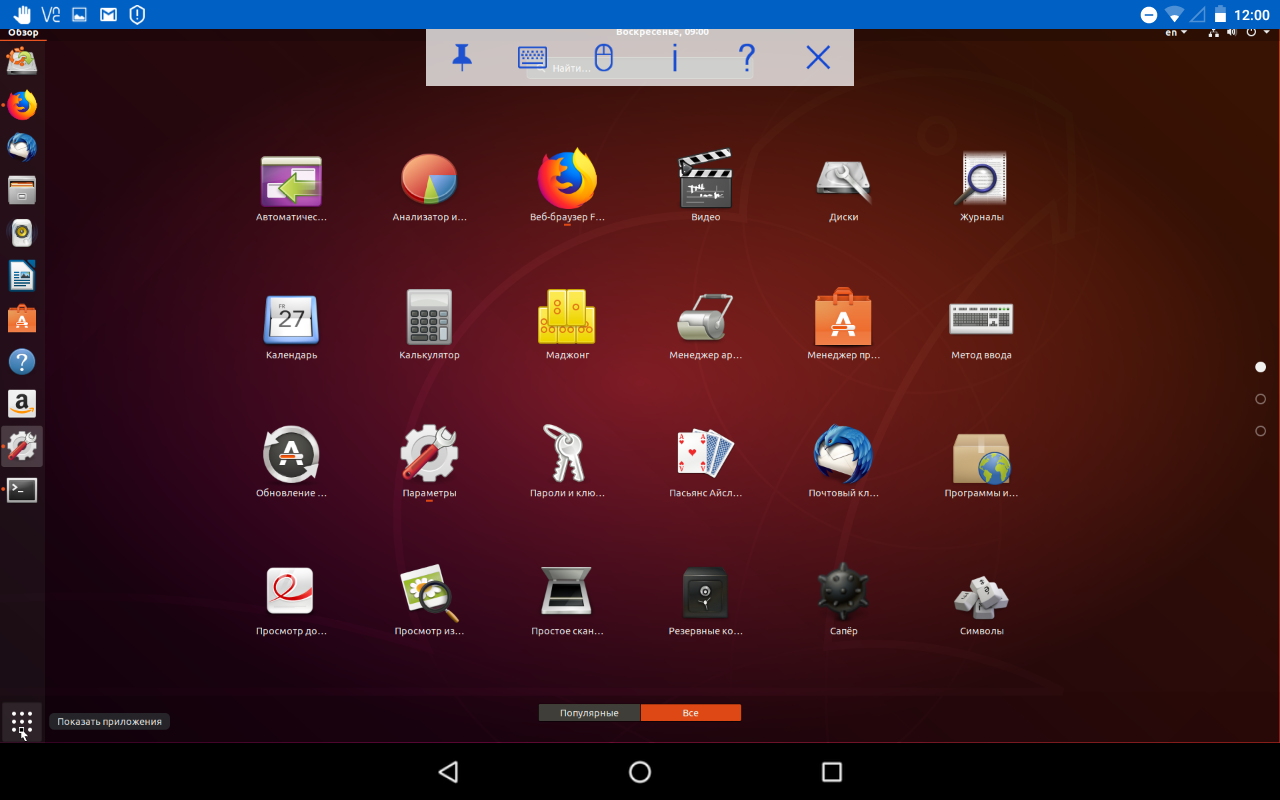
Task: Start the Маджонг game
Action: point(567,326)
